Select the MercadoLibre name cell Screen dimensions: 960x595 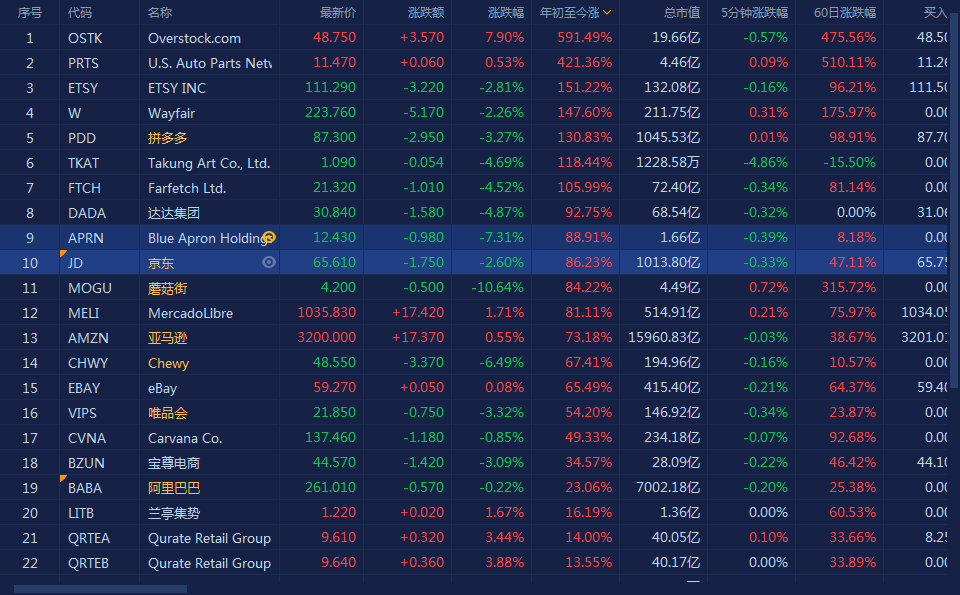coord(190,313)
